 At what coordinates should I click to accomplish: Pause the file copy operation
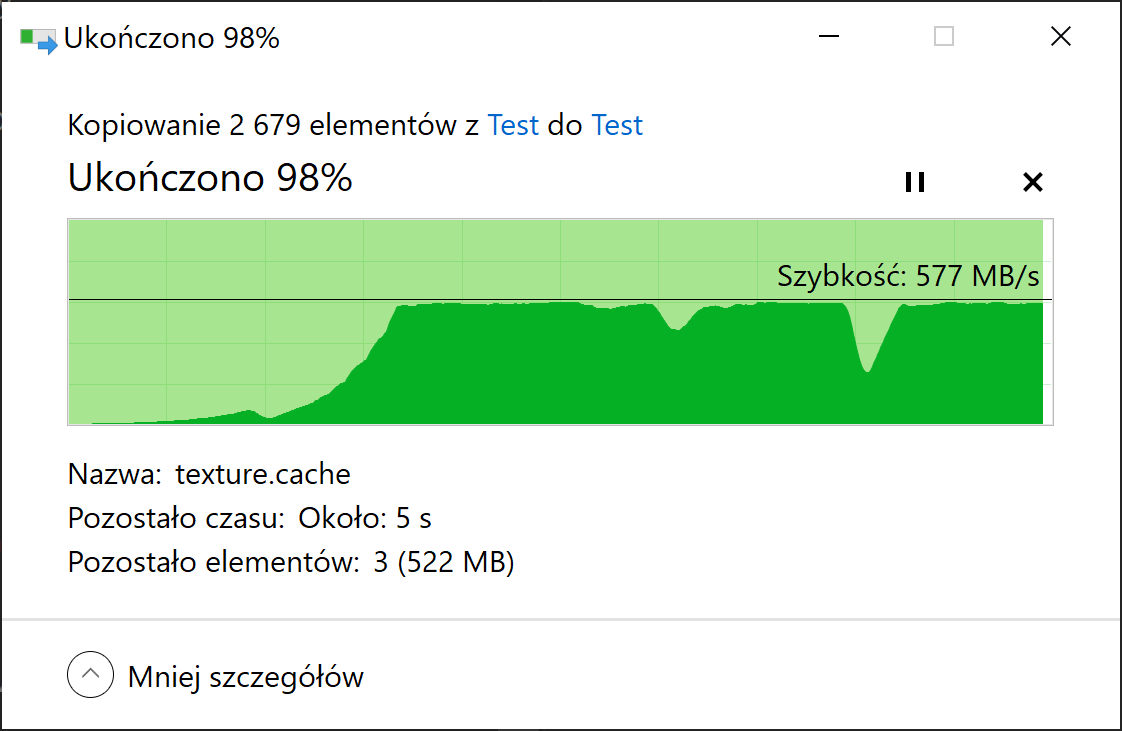pos(914,182)
